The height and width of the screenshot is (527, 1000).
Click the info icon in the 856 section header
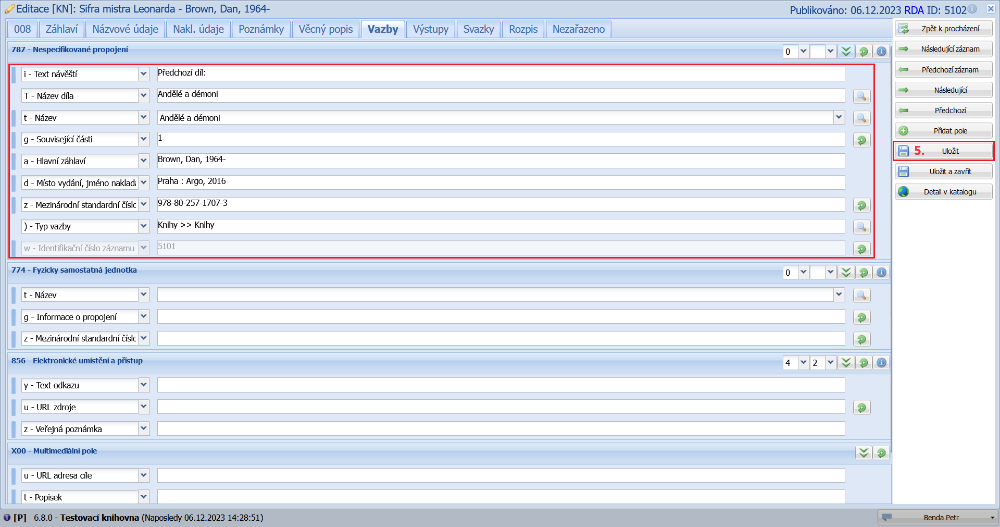point(881,362)
